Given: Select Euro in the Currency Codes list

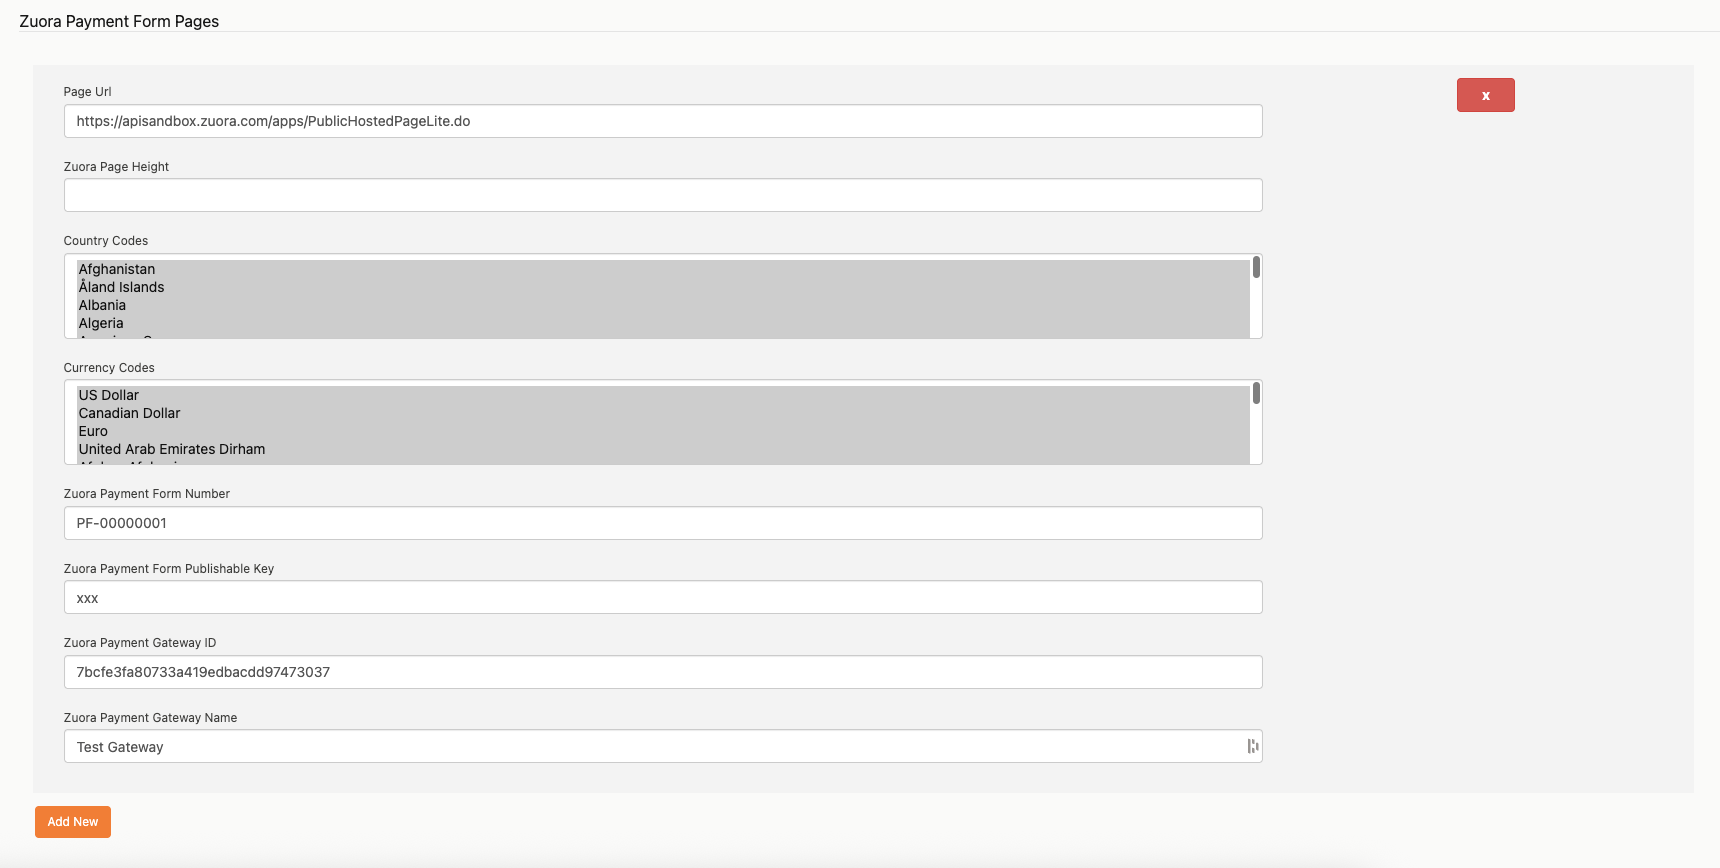Looking at the screenshot, I should pyautogui.click(x=93, y=431).
